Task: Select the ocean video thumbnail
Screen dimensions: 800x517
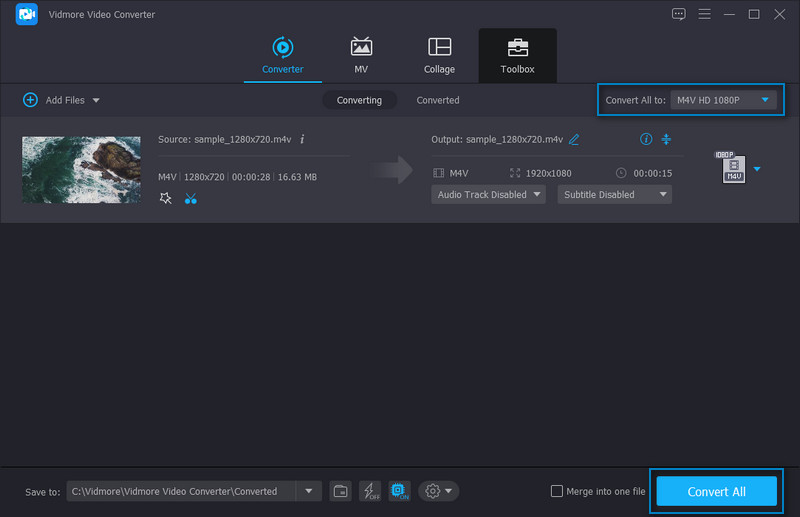Action: pos(81,169)
